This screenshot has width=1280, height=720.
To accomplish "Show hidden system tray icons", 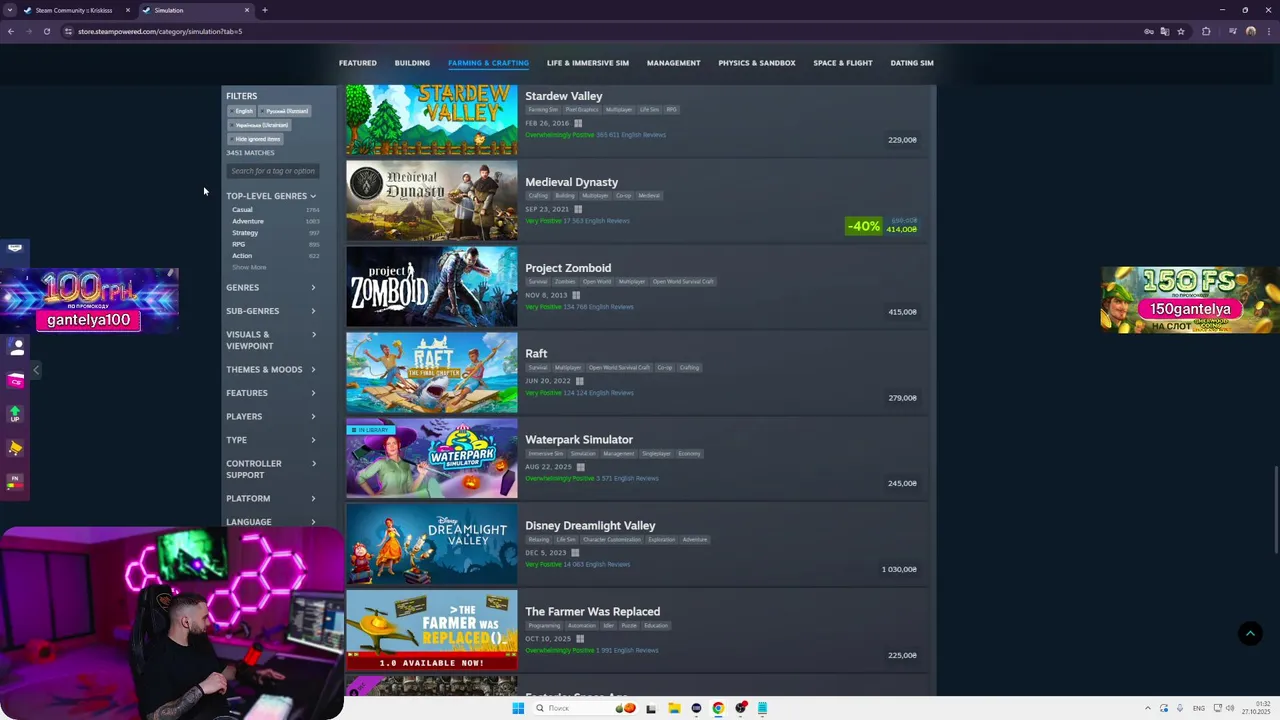I will pyautogui.click(x=1148, y=708).
